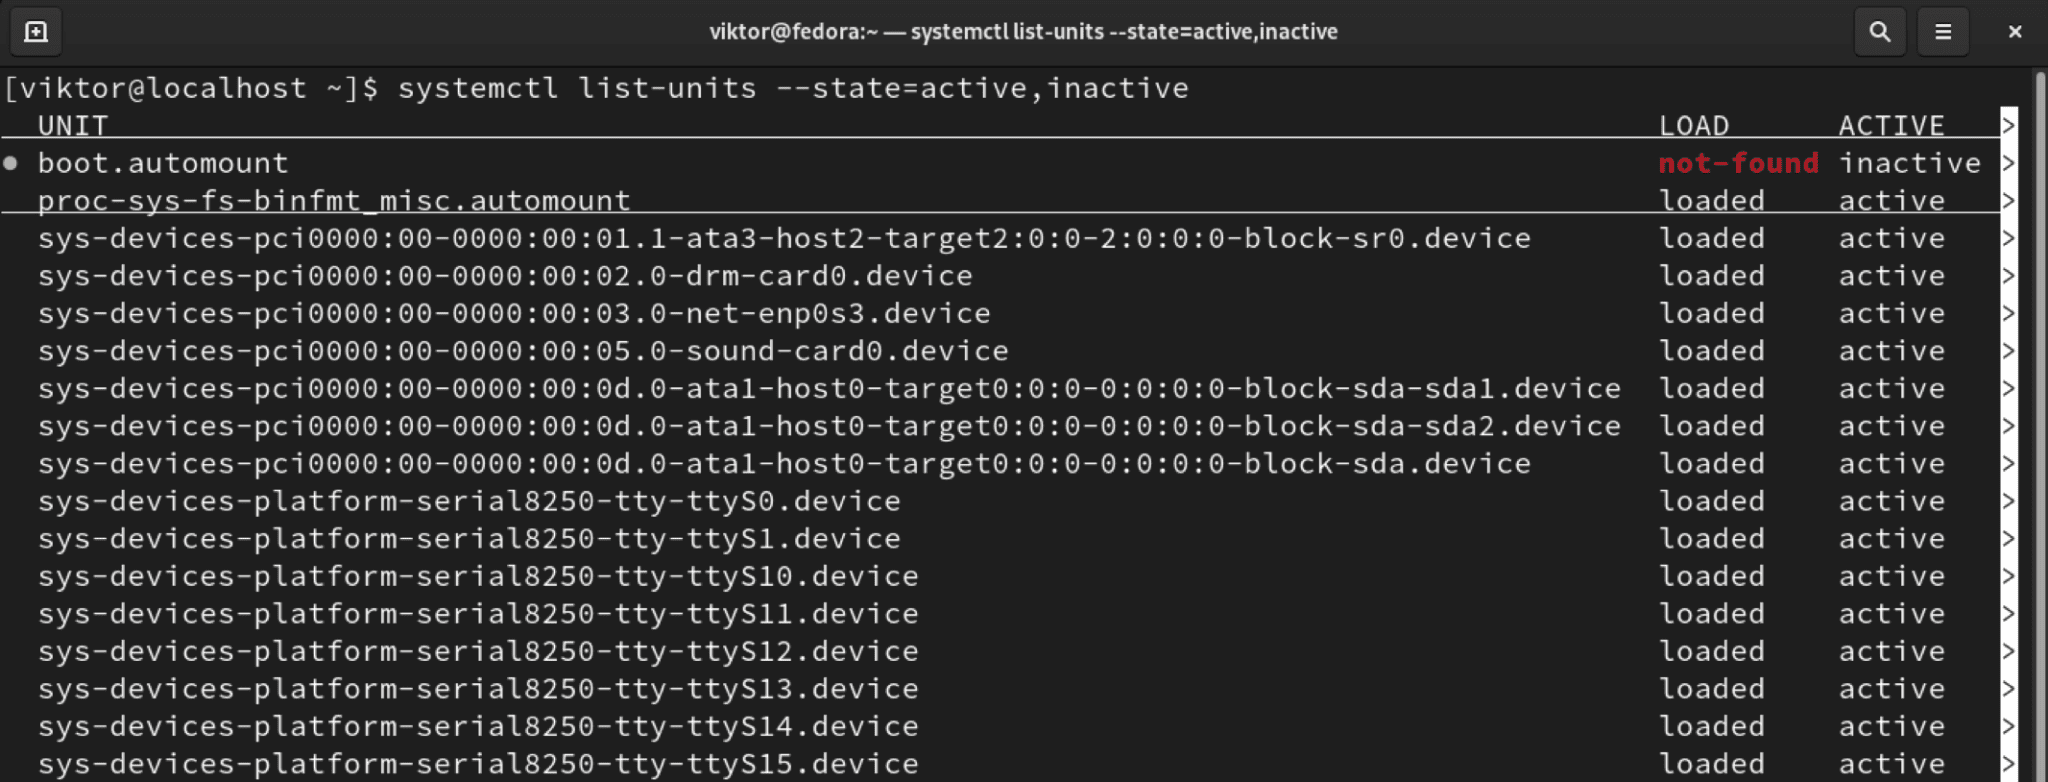2048x782 pixels.
Task: Click the red not-found status
Action: click(x=1738, y=163)
